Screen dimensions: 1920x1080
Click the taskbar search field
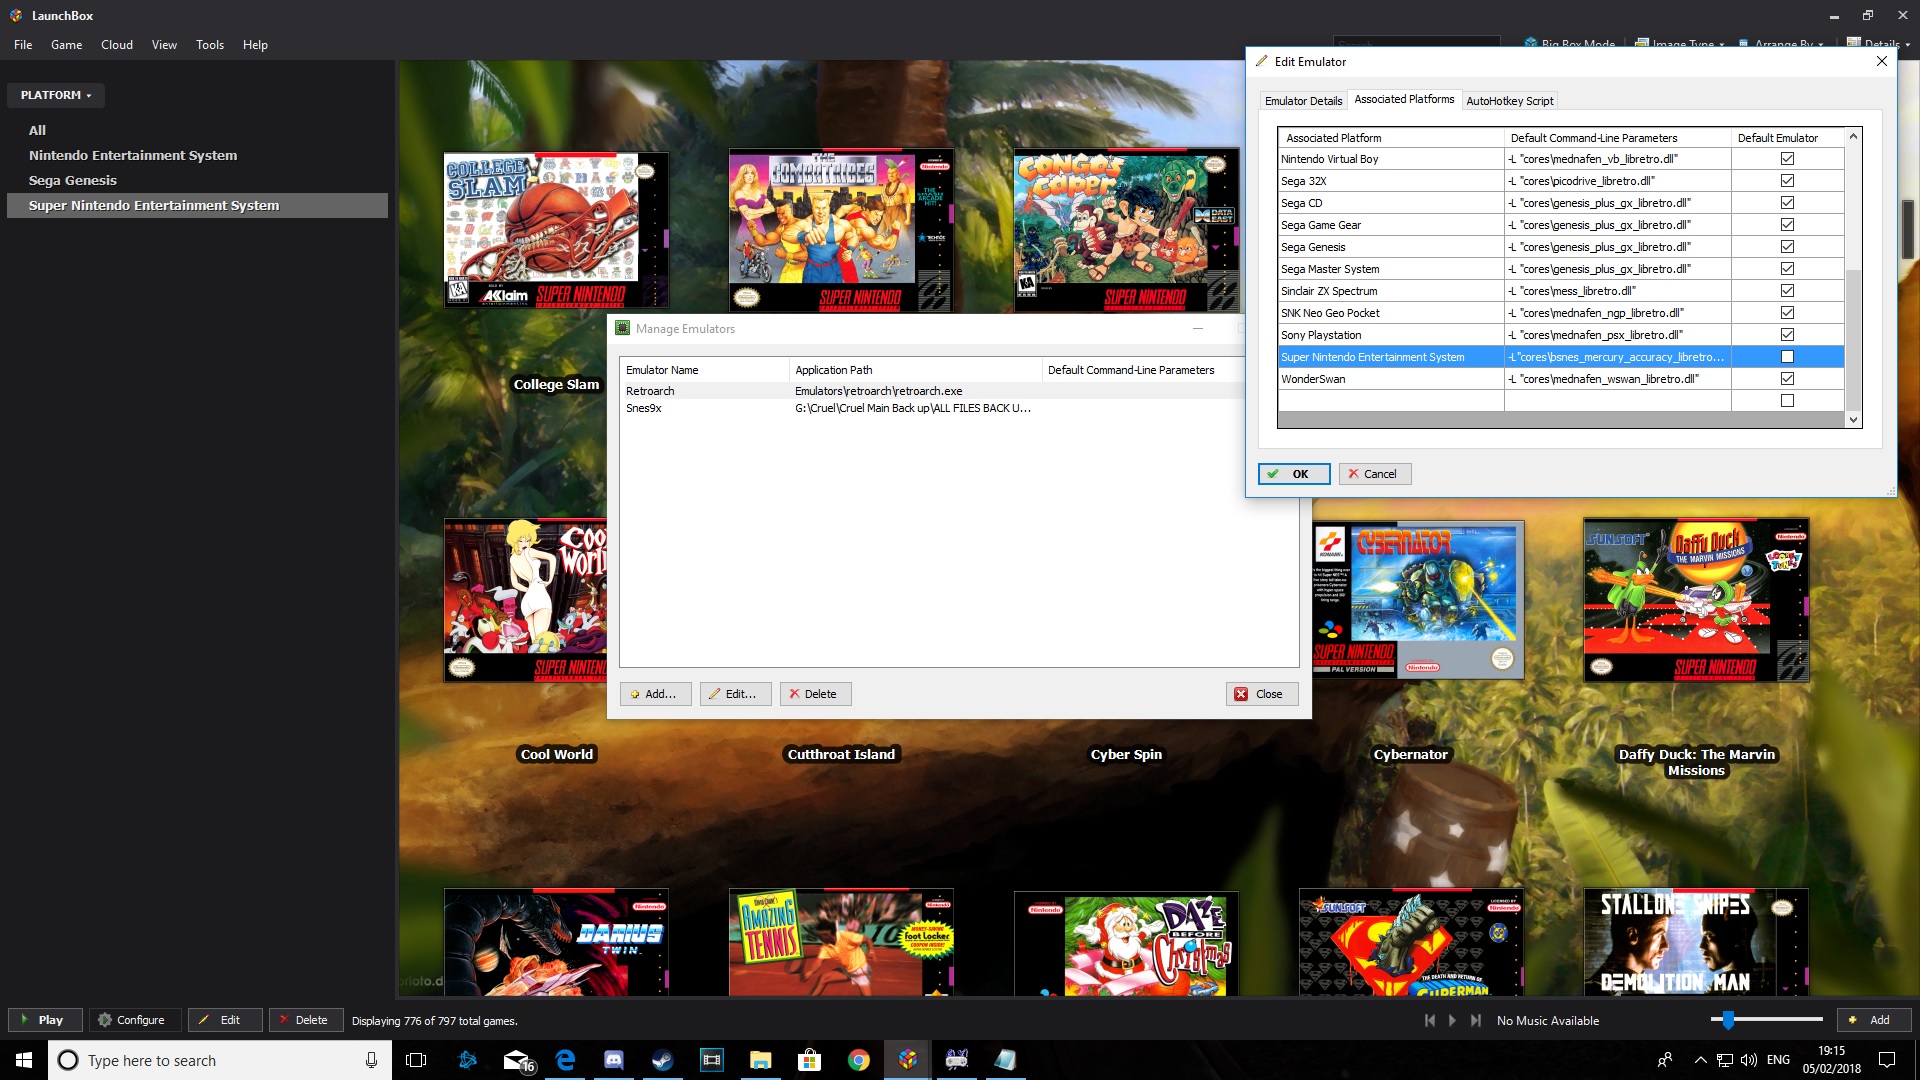click(220, 1060)
